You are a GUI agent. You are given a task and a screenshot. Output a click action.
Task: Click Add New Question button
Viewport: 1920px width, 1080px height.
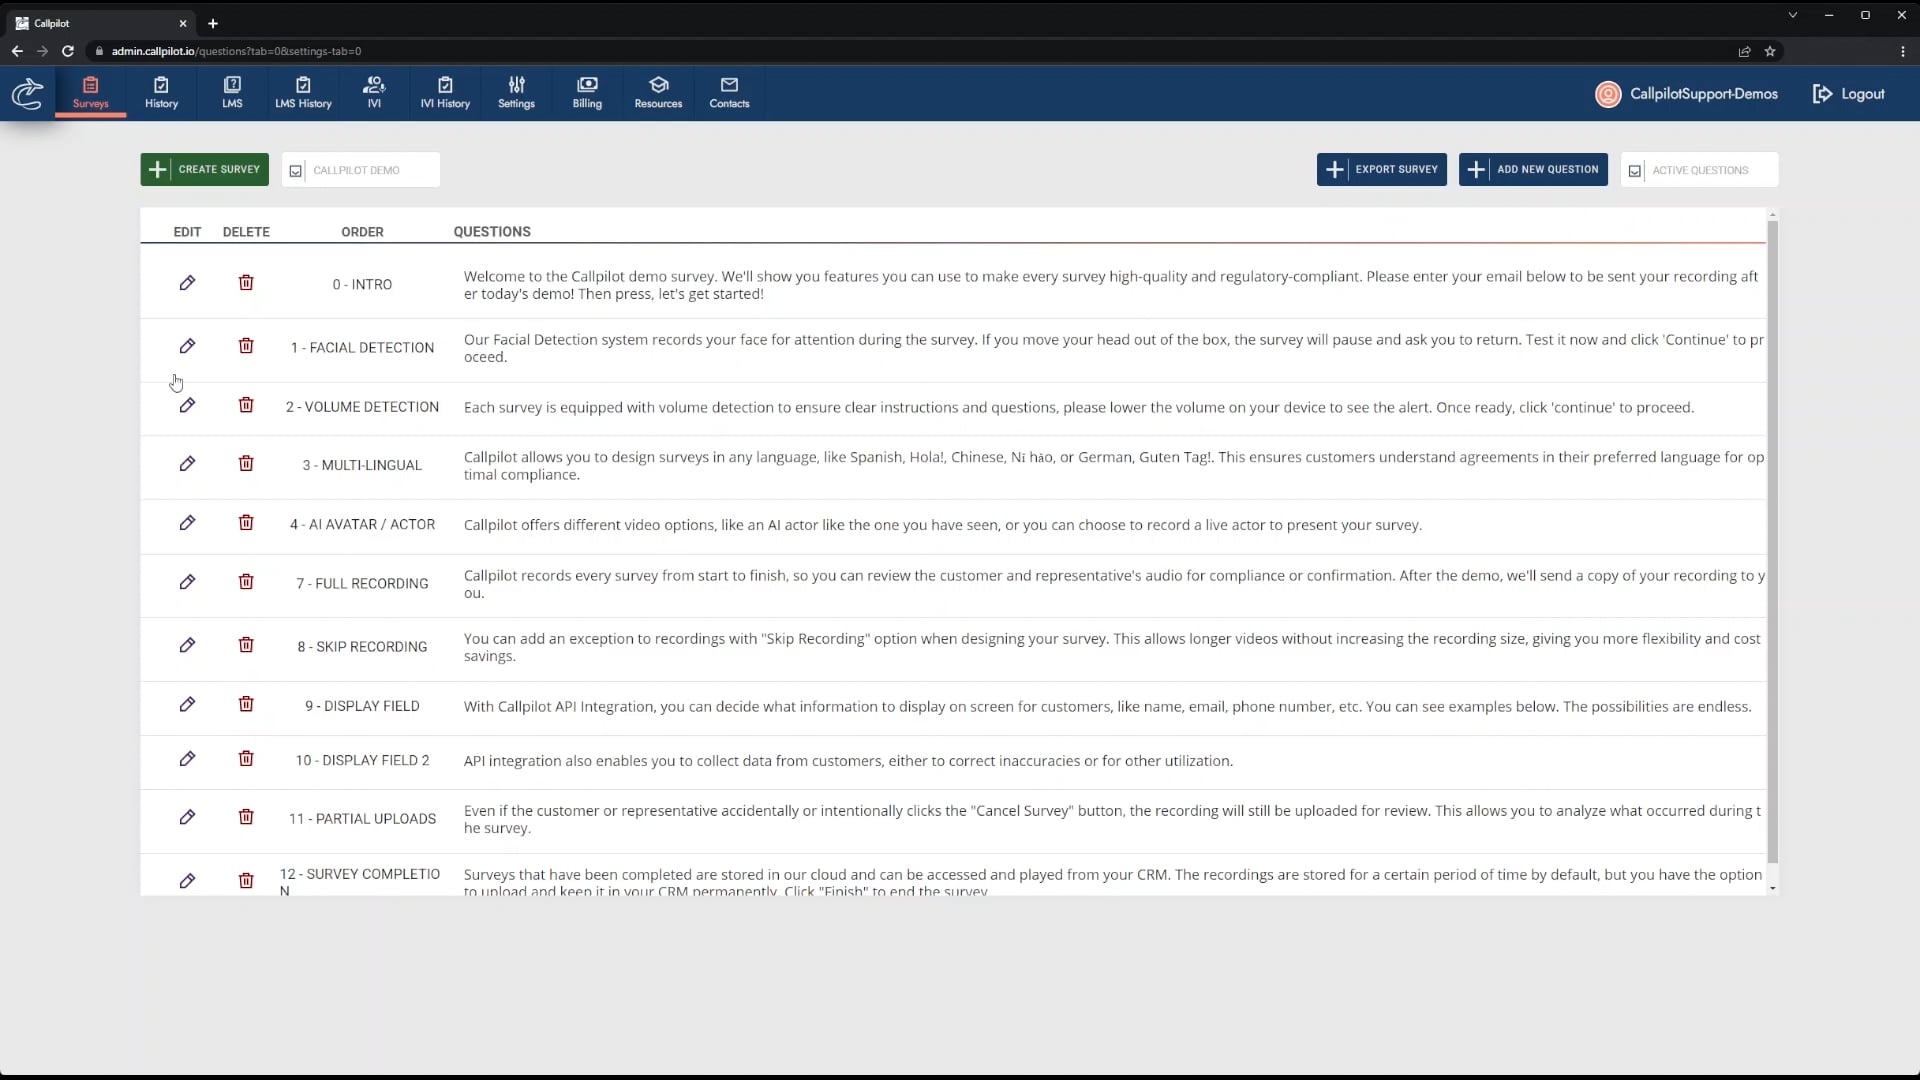coord(1533,169)
